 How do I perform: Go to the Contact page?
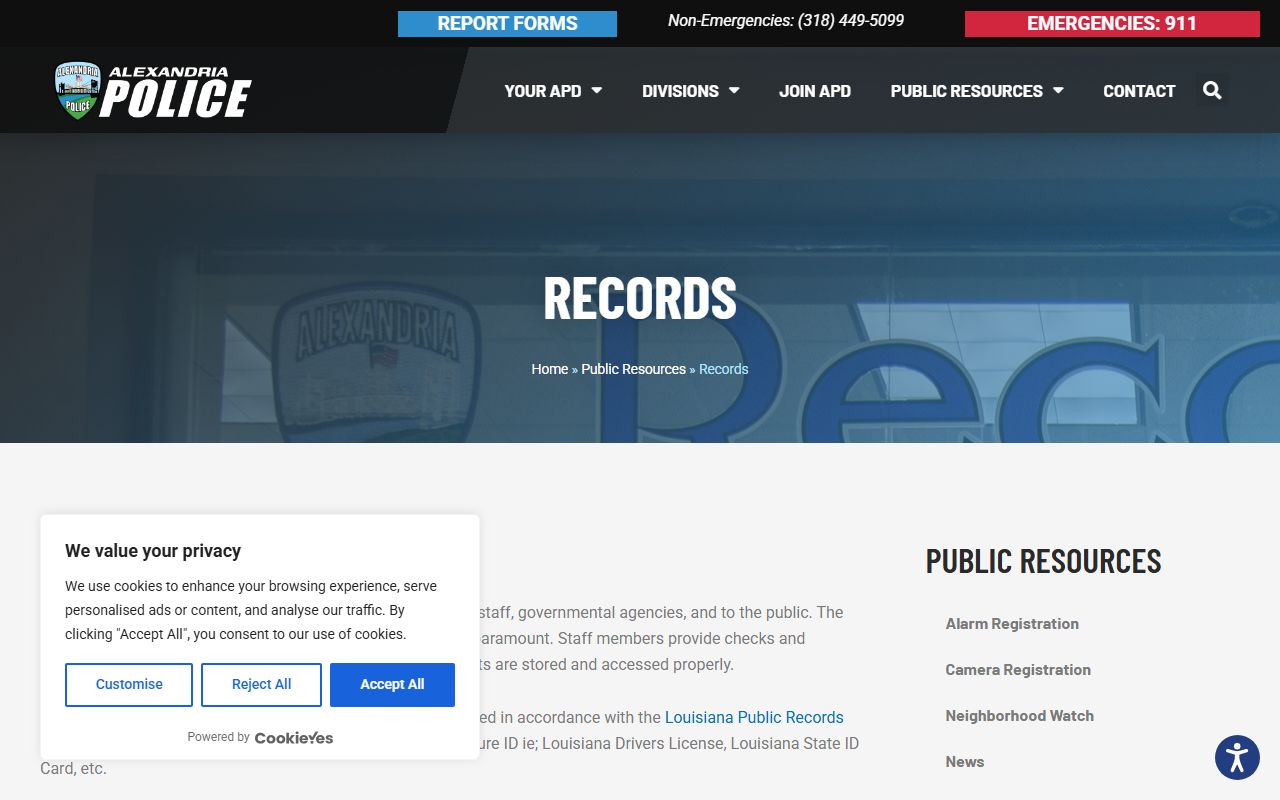(x=1139, y=91)
